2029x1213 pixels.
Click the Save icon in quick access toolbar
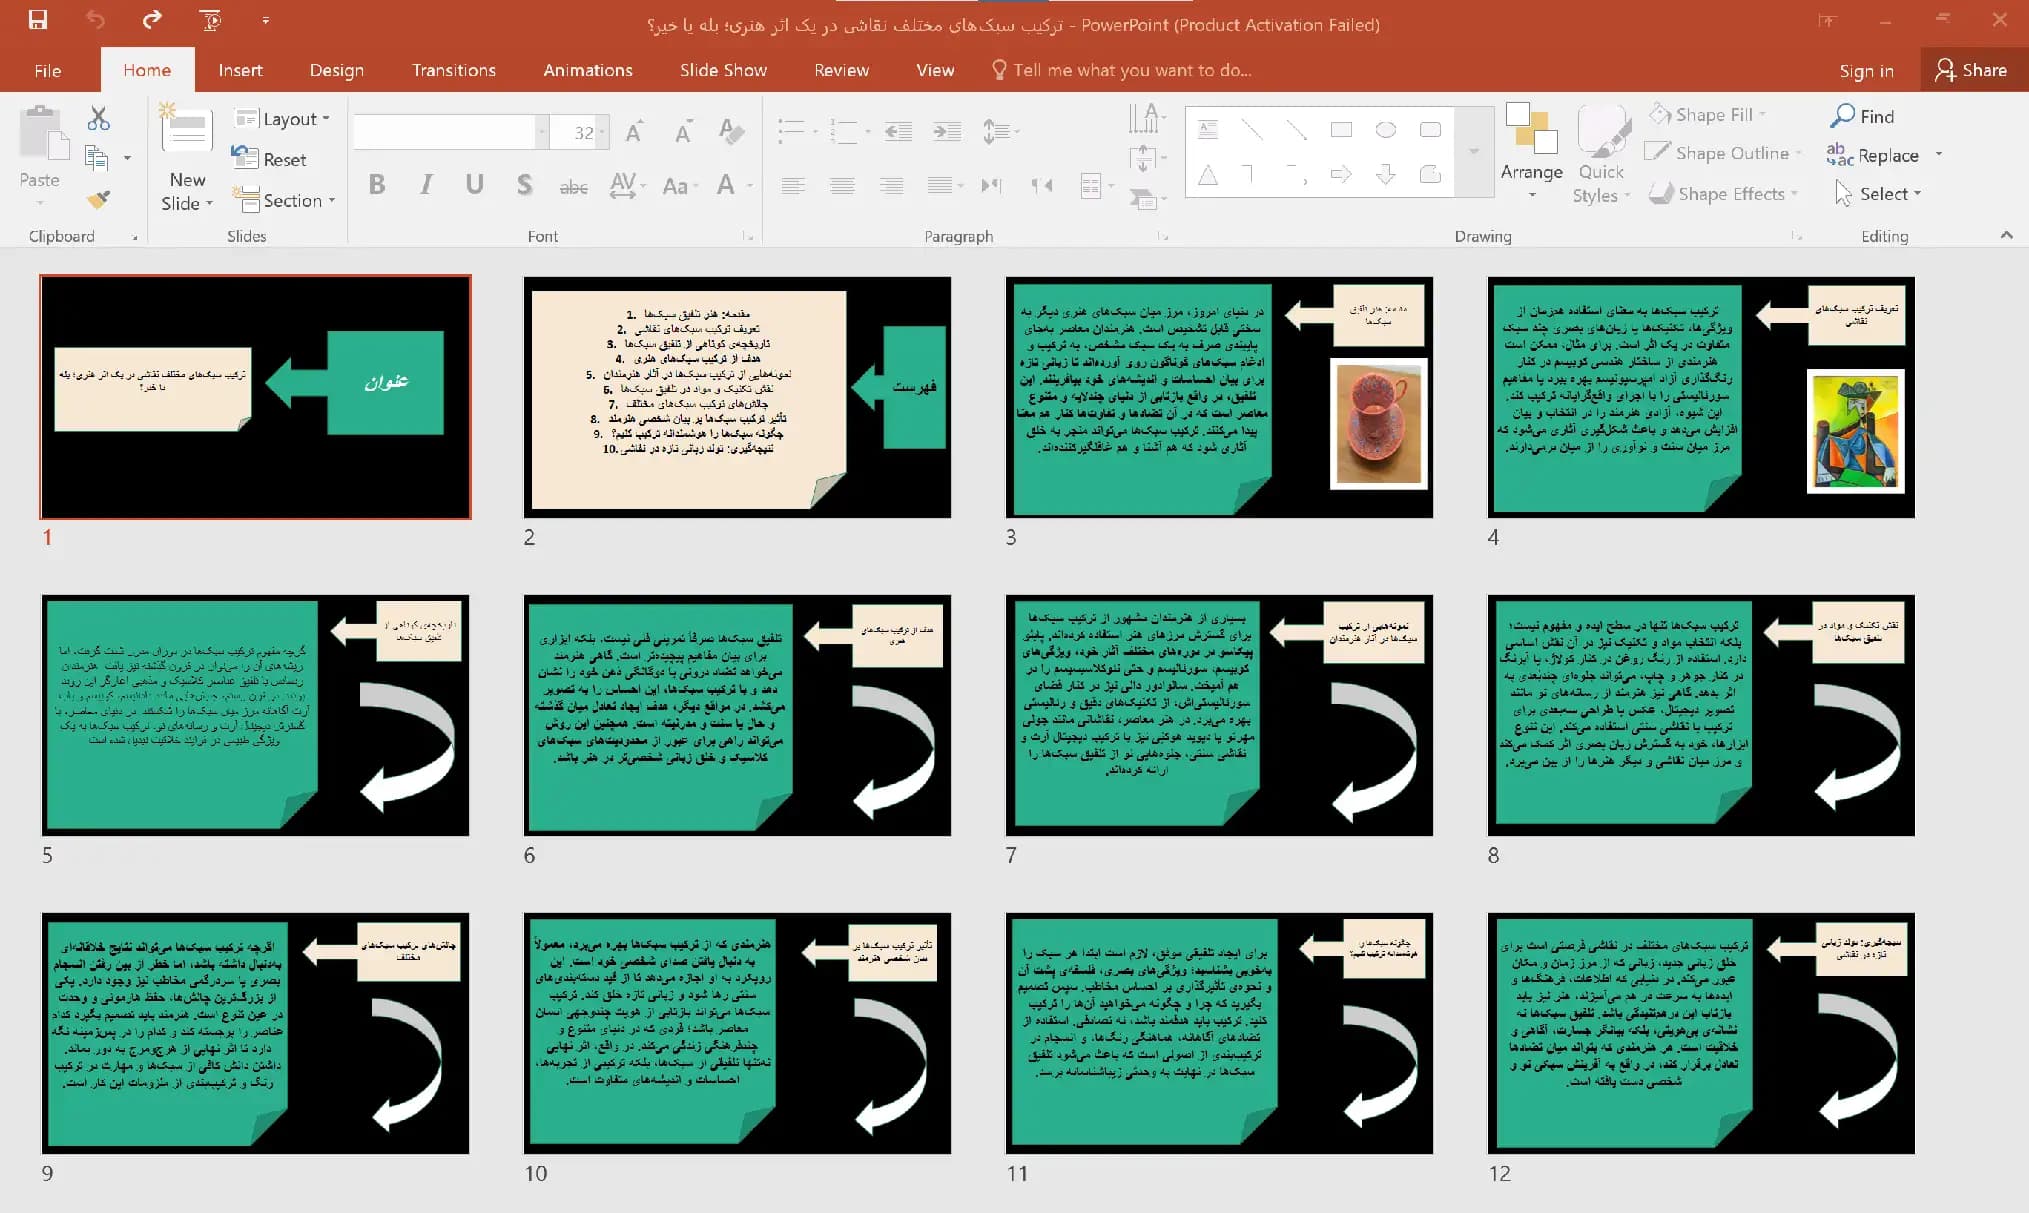click(38, 20)
